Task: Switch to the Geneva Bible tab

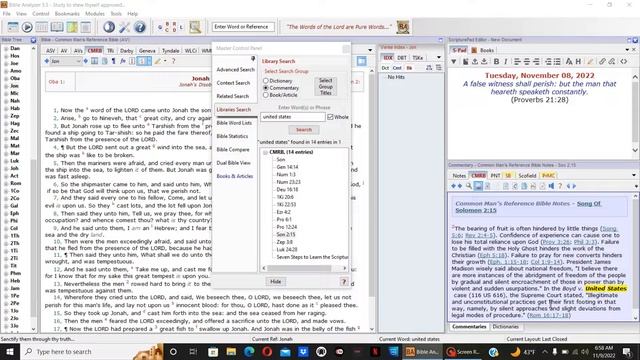Action: point(147,51)
